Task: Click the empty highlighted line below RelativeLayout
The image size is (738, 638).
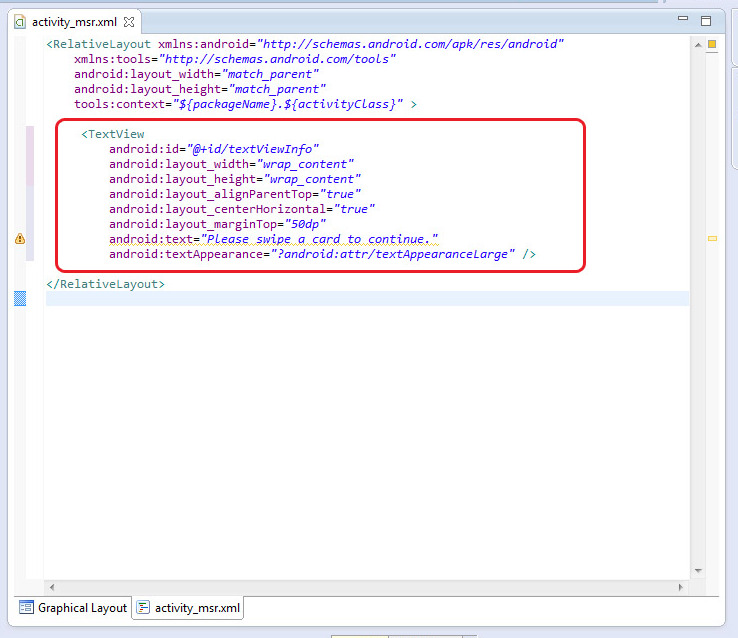Action: [x=360, y=299]
